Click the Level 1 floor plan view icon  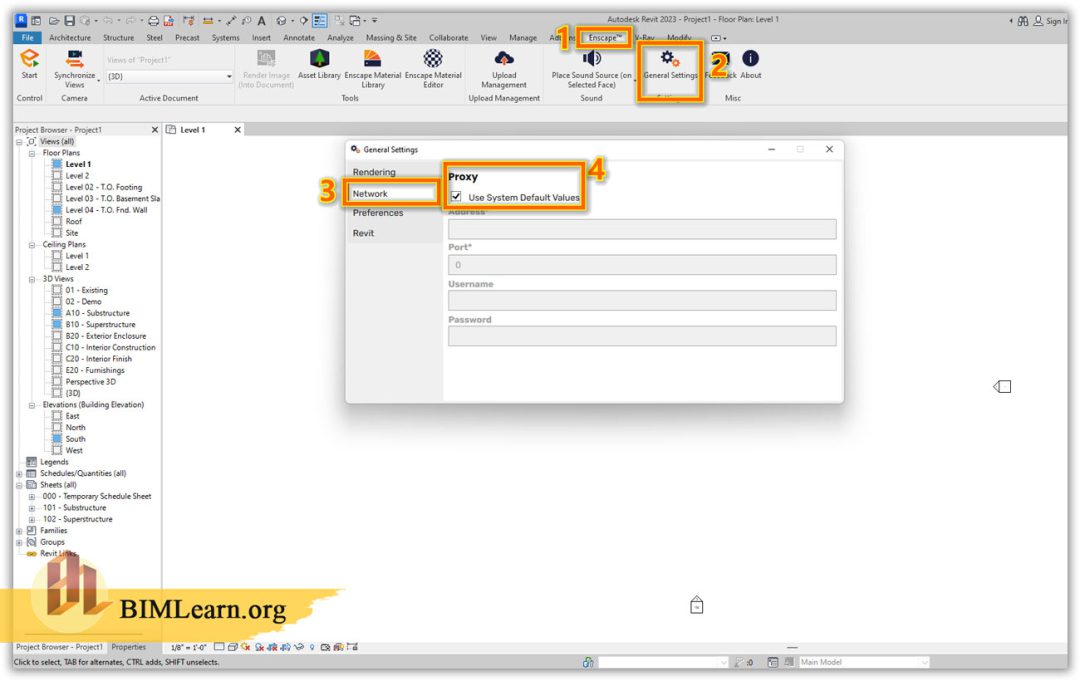pos(57,165)
